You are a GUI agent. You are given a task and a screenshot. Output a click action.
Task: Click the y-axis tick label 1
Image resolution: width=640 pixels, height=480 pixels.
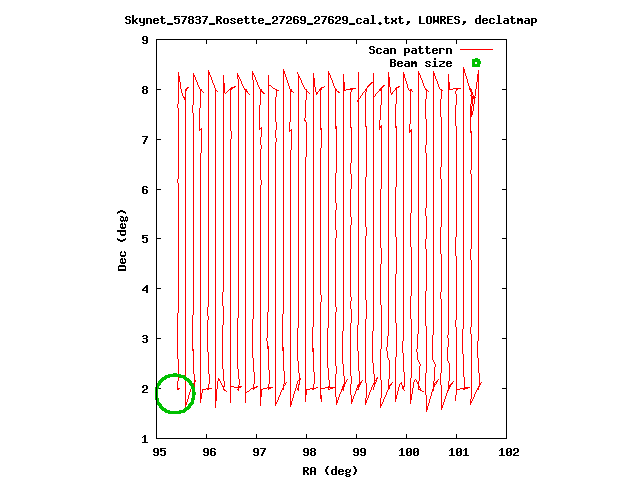145,439
